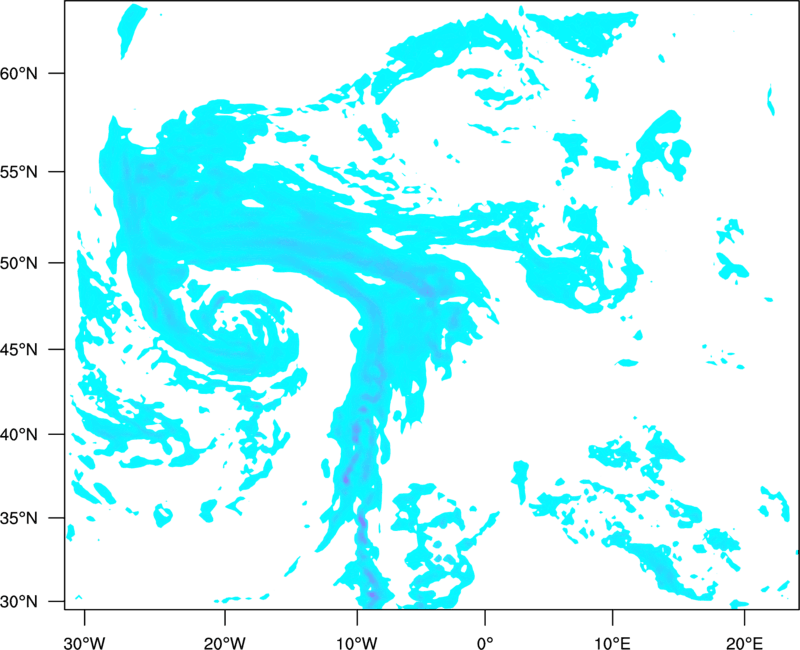Click the 30°N latitude label
The width and height of the screenshot is (800, 650).
point(19,602)
